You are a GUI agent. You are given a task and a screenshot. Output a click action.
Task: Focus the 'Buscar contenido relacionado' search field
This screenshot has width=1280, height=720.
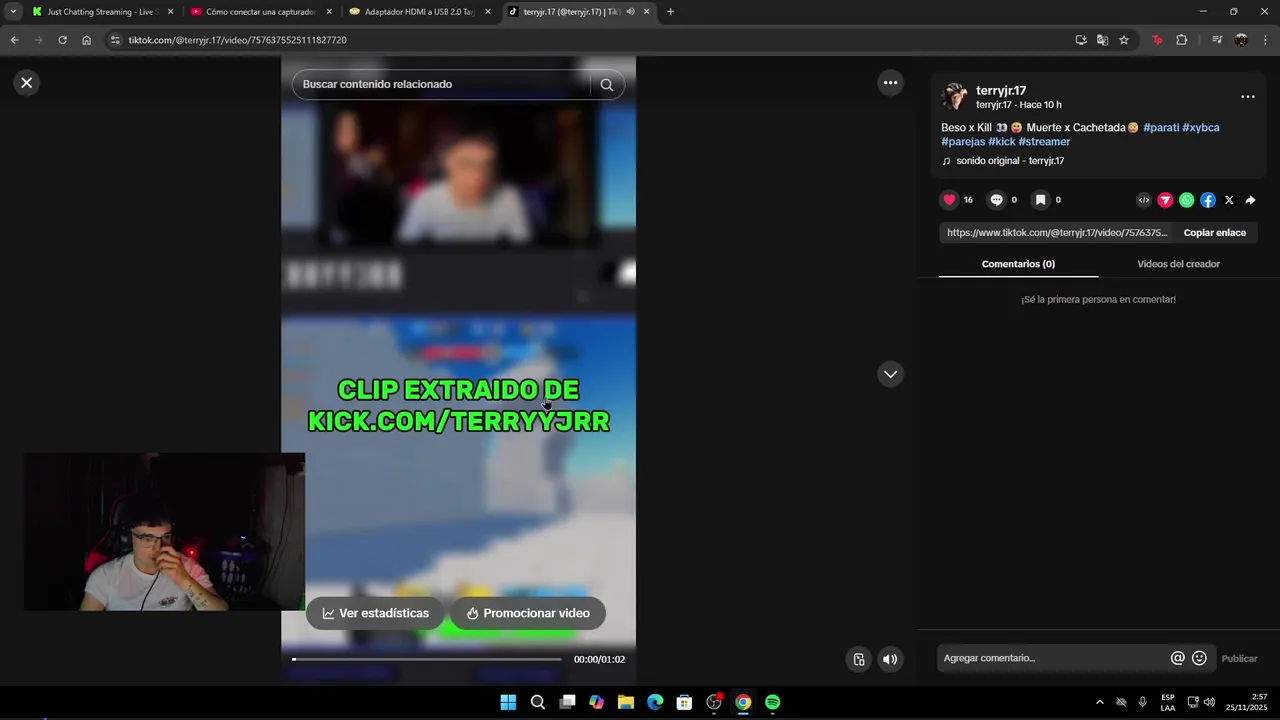[442, 85]
